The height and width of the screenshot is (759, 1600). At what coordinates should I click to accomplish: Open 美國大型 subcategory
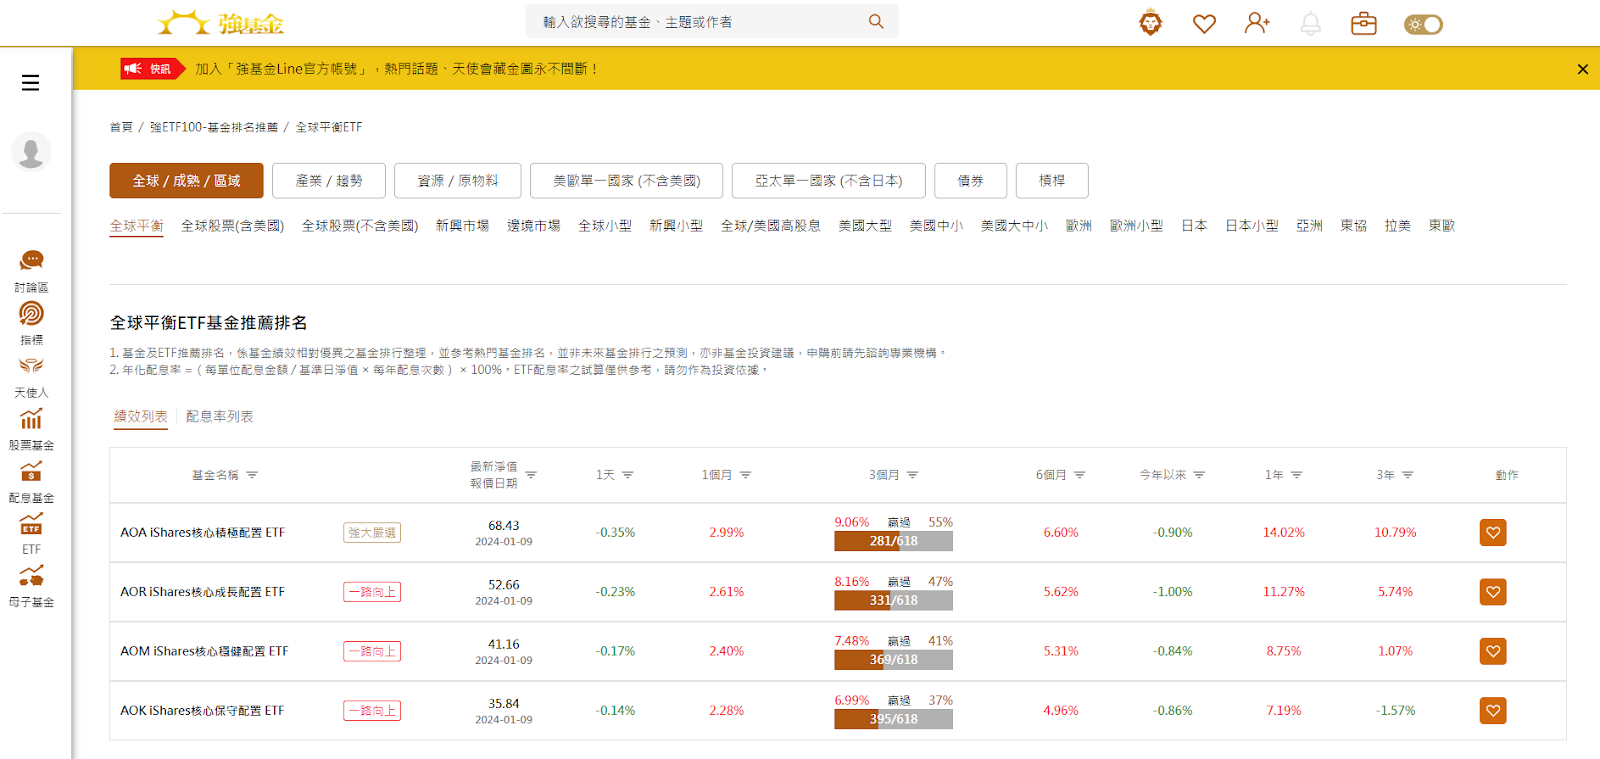[x=865, y=226]
